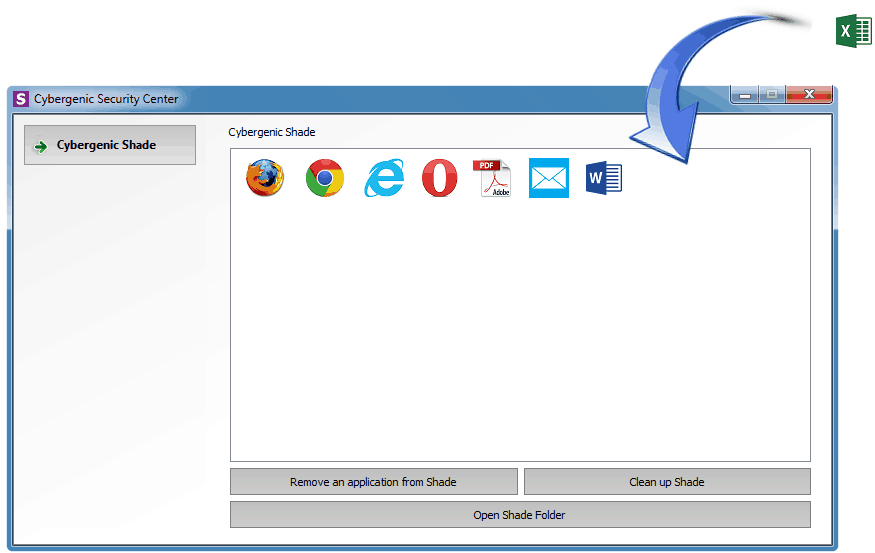Maximize the Cybergenic Security Center window

(771, 94)
